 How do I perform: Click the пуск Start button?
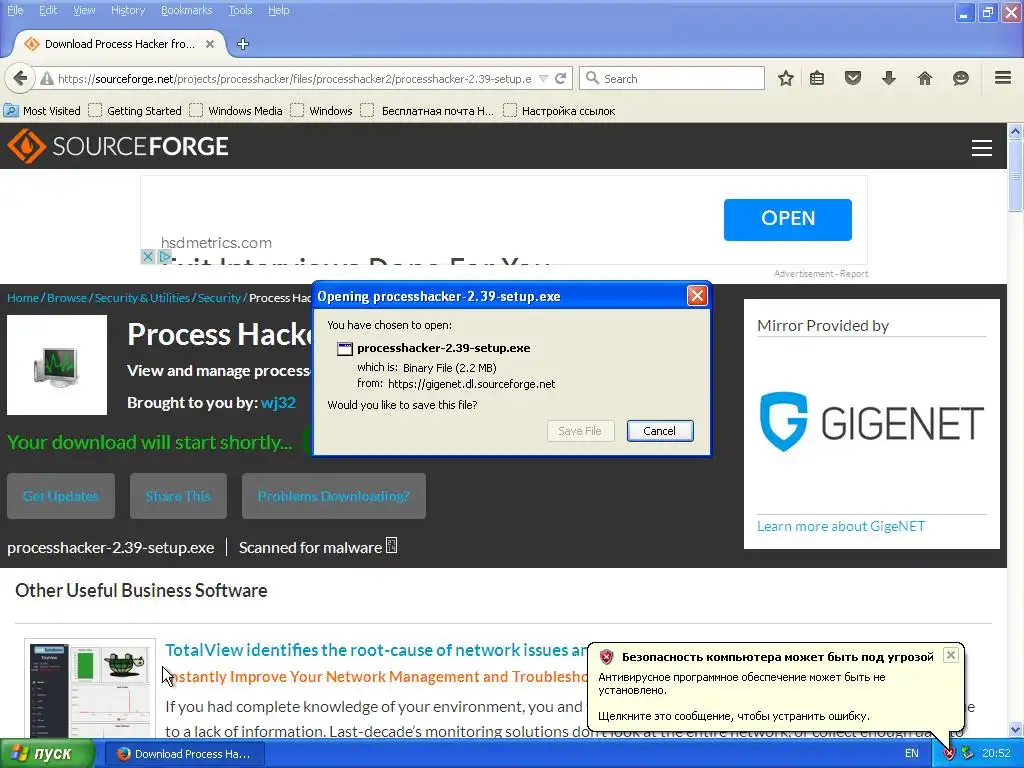click(x=47, y=754)
